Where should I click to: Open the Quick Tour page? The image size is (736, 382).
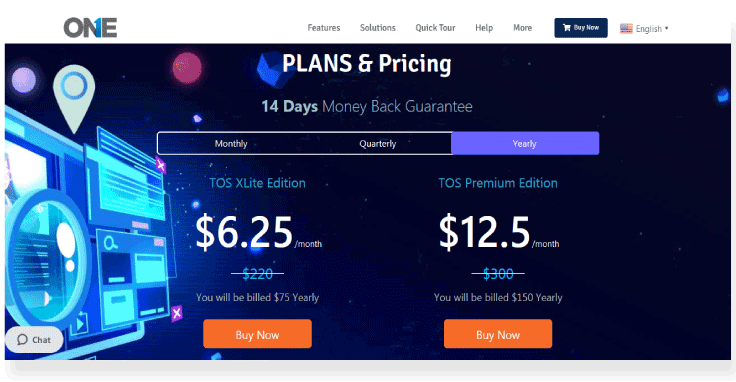coord(435,28)
